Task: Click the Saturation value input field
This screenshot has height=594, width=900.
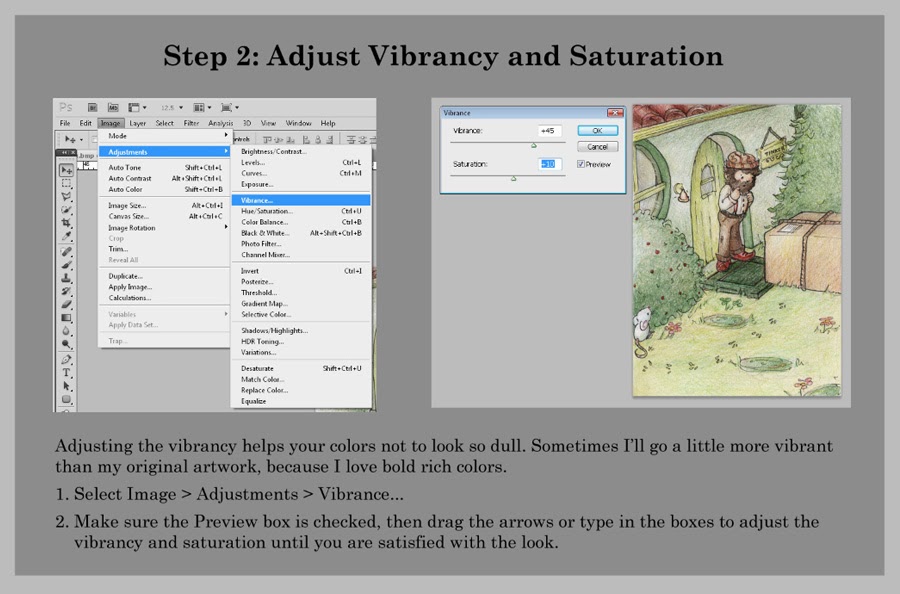Action: pos(549,164)
